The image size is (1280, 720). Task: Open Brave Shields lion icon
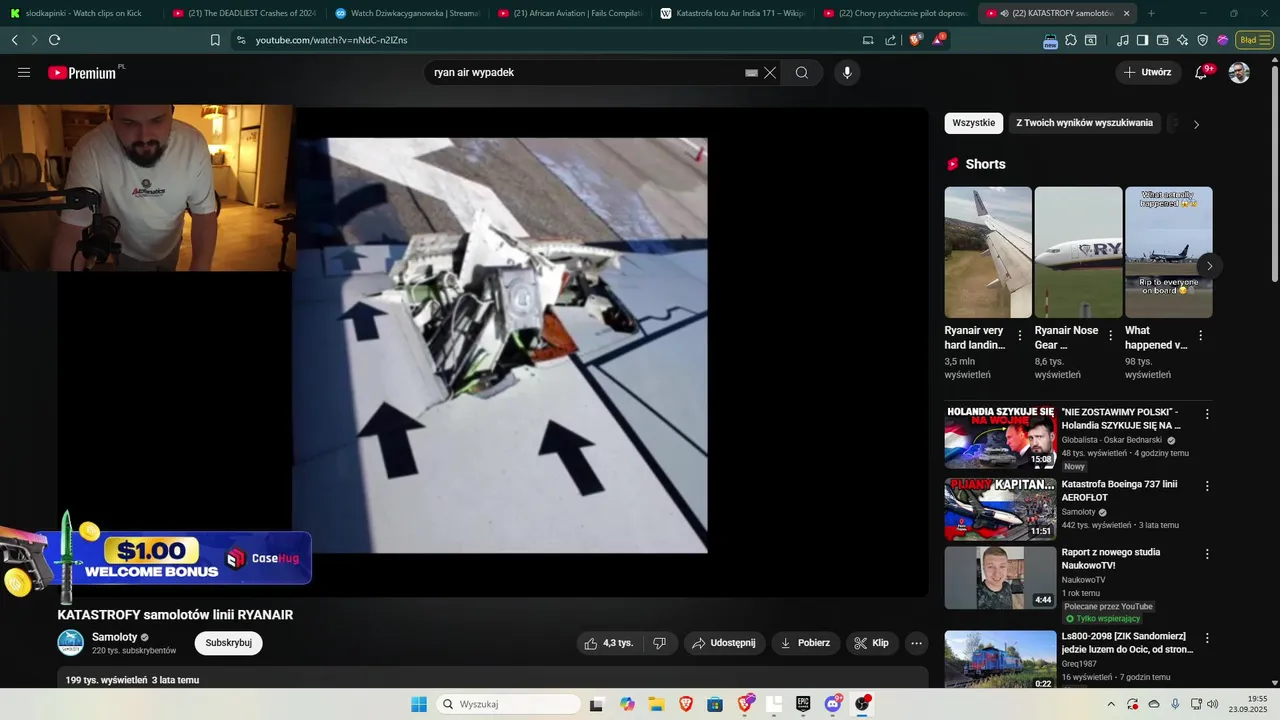[x=915, y=40]
